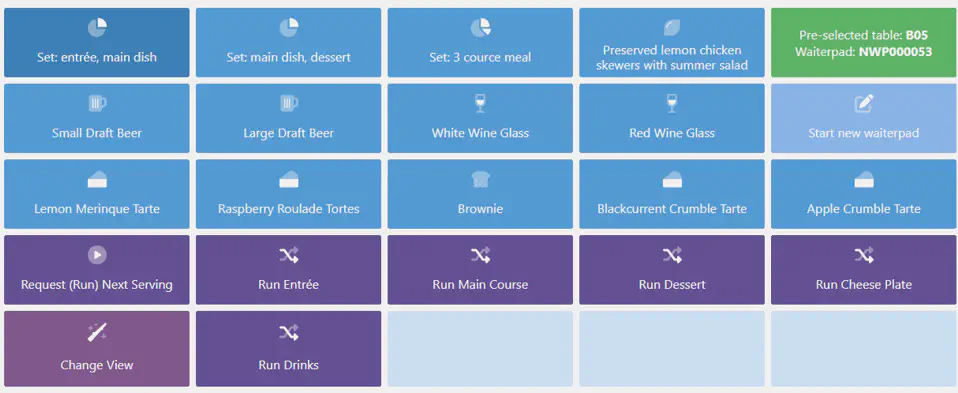Trigger the Run Dessert action
This screenshot has height=393, width=958.
tap(672, 270)
